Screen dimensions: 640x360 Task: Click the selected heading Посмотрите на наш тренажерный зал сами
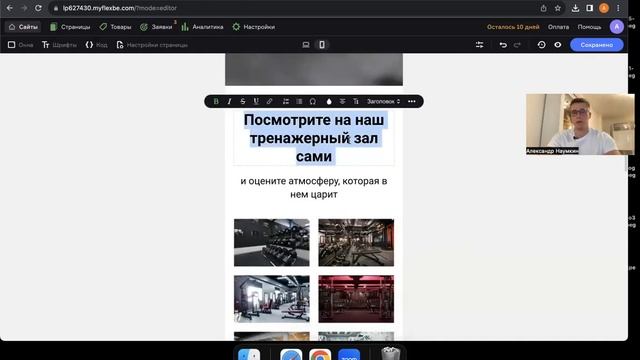click(314, 138)
